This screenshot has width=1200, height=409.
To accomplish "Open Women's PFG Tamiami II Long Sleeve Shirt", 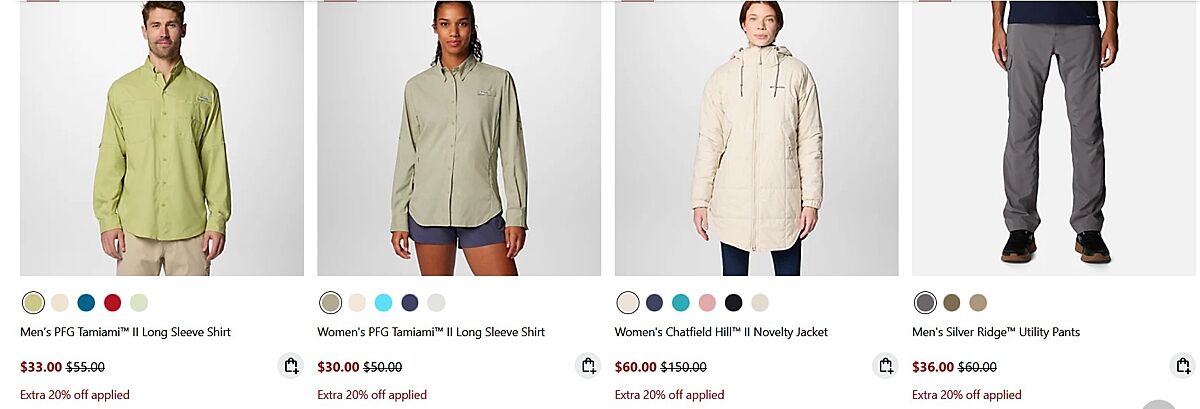I will (x=431, y=332).
